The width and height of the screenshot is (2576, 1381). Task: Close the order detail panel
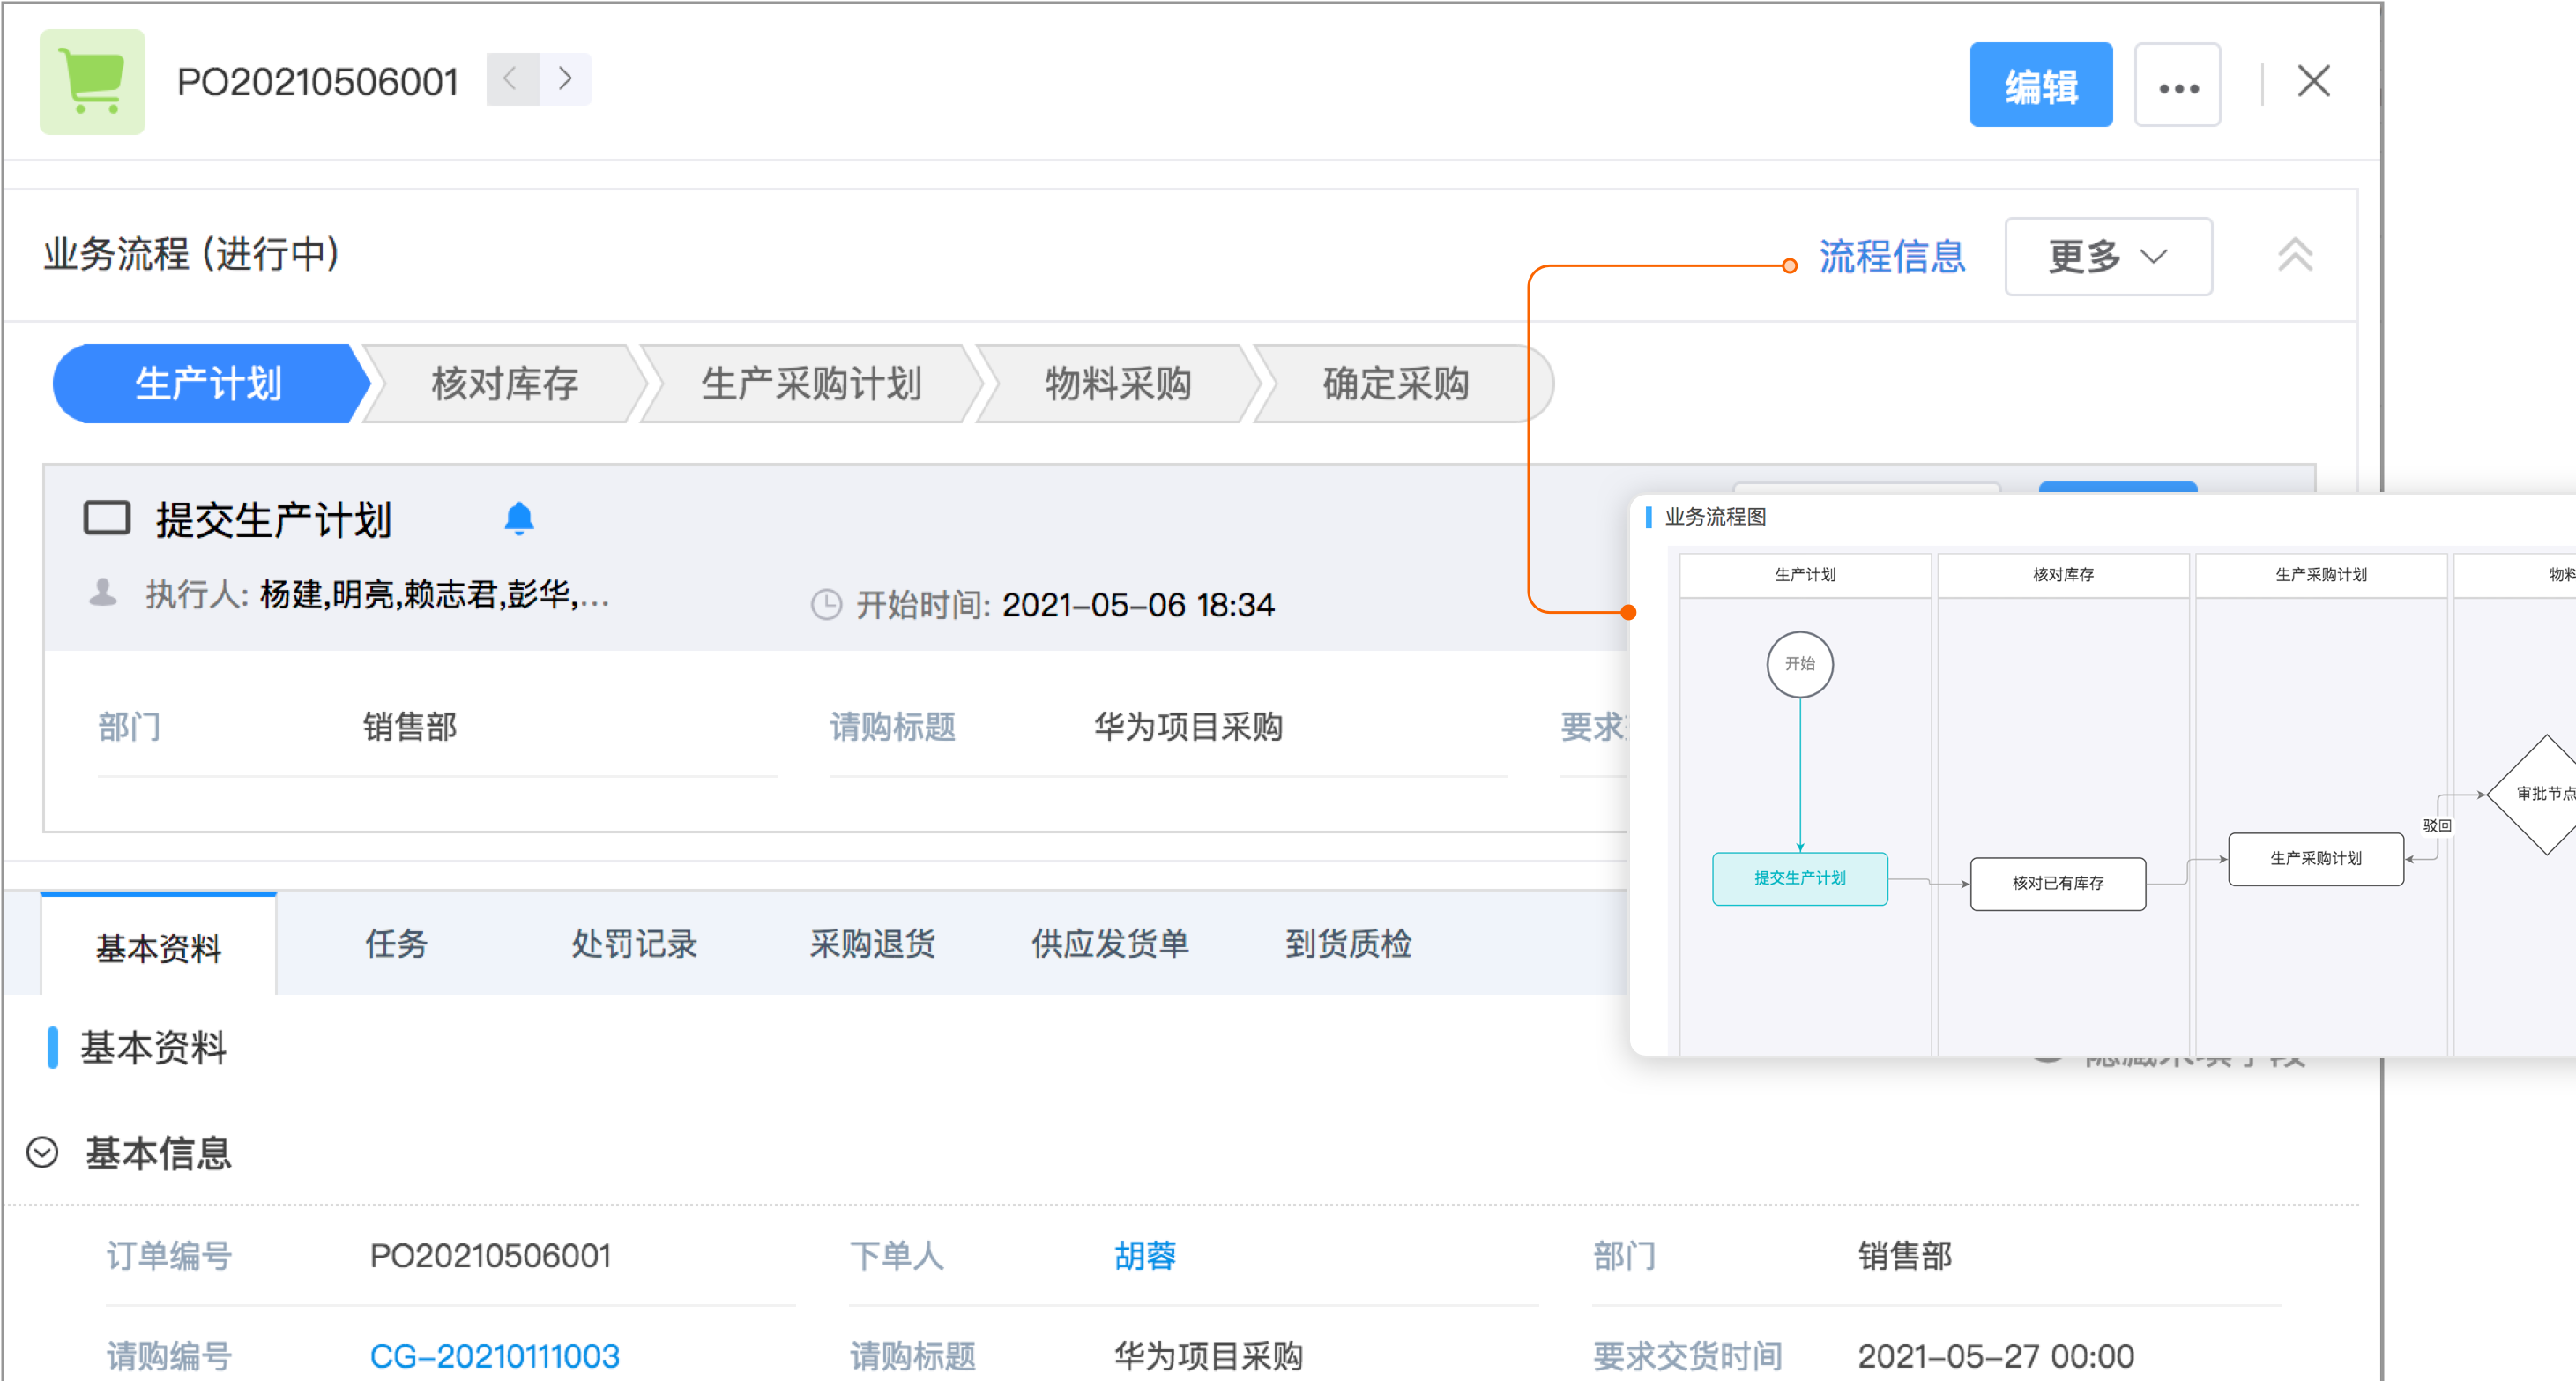[x=2313, y=82]
